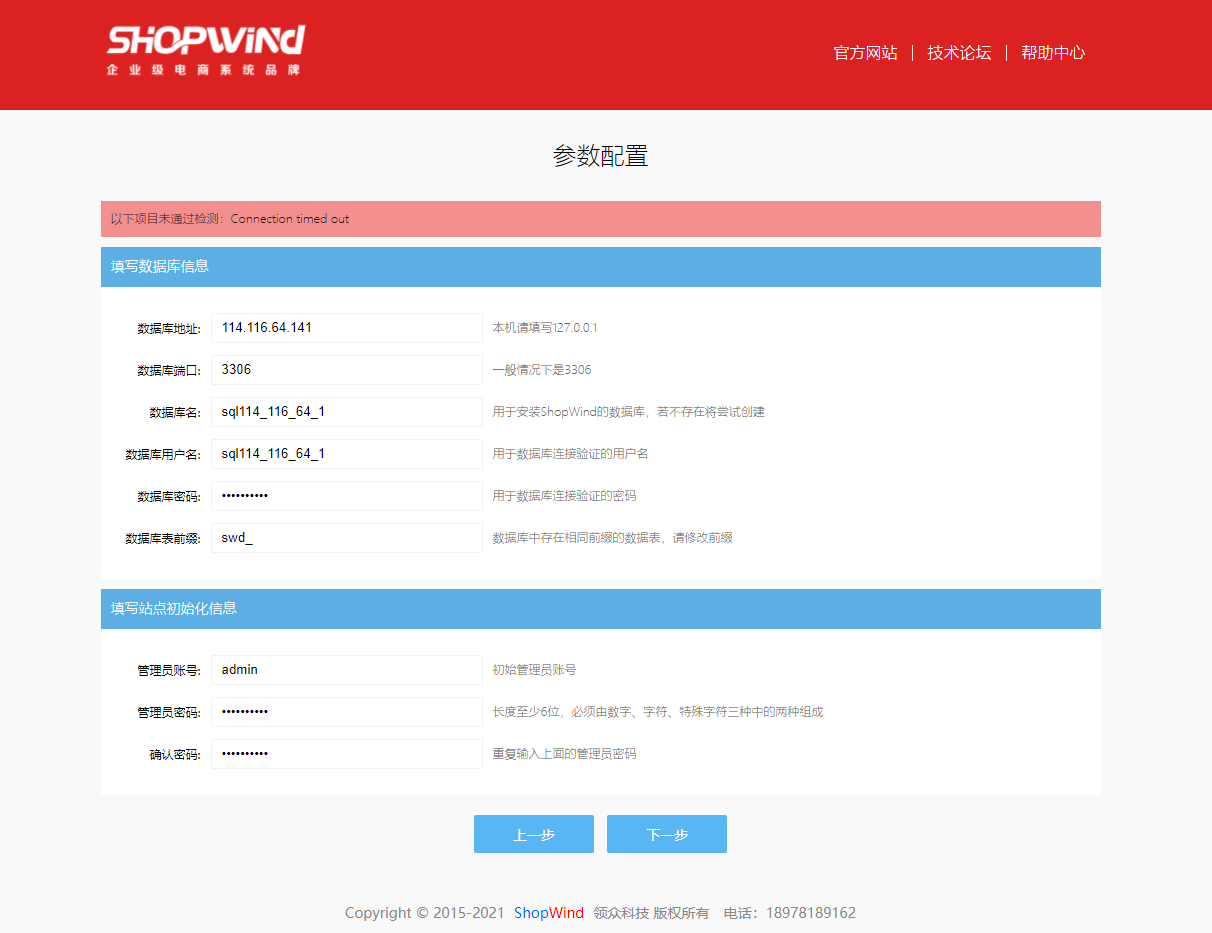Click the 数据库密码: label
This screenshot has width=1212, height=933.
tap(169, 497)
